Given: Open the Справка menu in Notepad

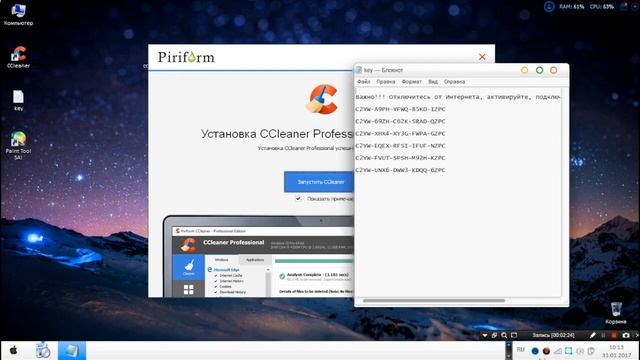Looking at the screenshot, I should 454,82.
